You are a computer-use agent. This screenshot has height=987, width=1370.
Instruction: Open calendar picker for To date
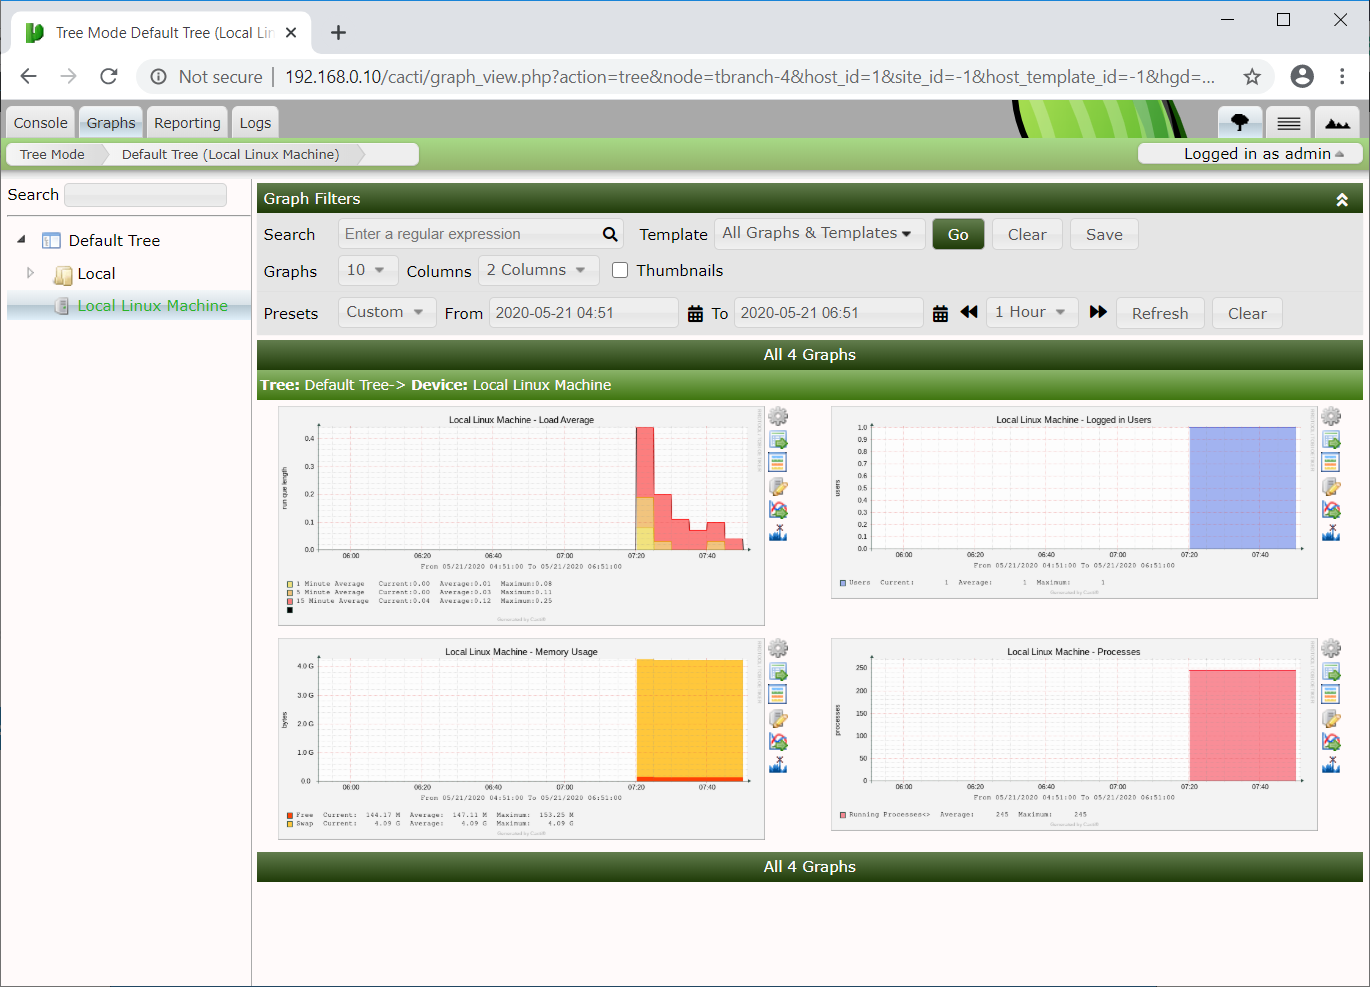click(940, 314)
